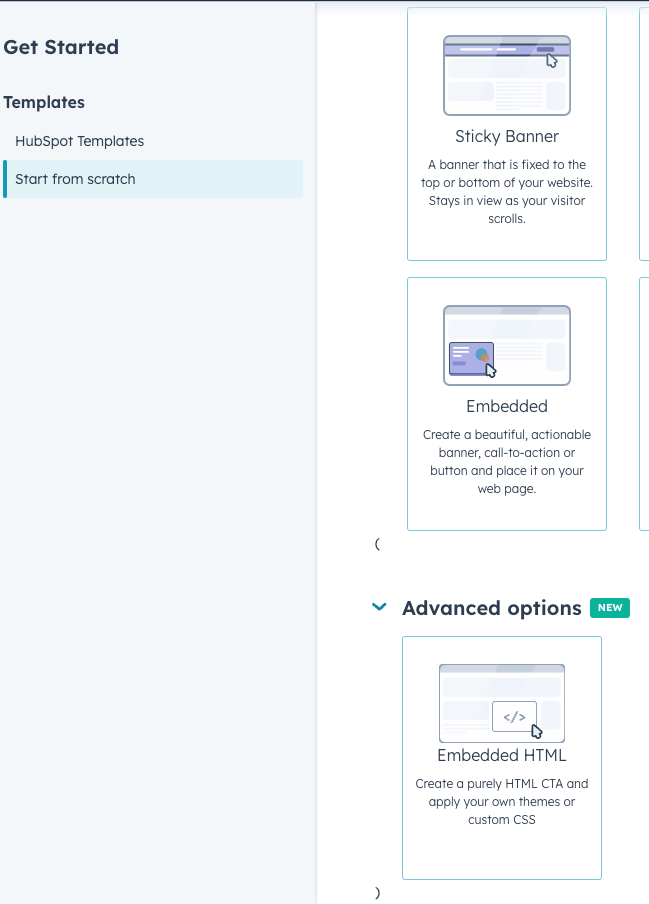Click the green NEW badge

pyautogui.click(x=610, y=608)
